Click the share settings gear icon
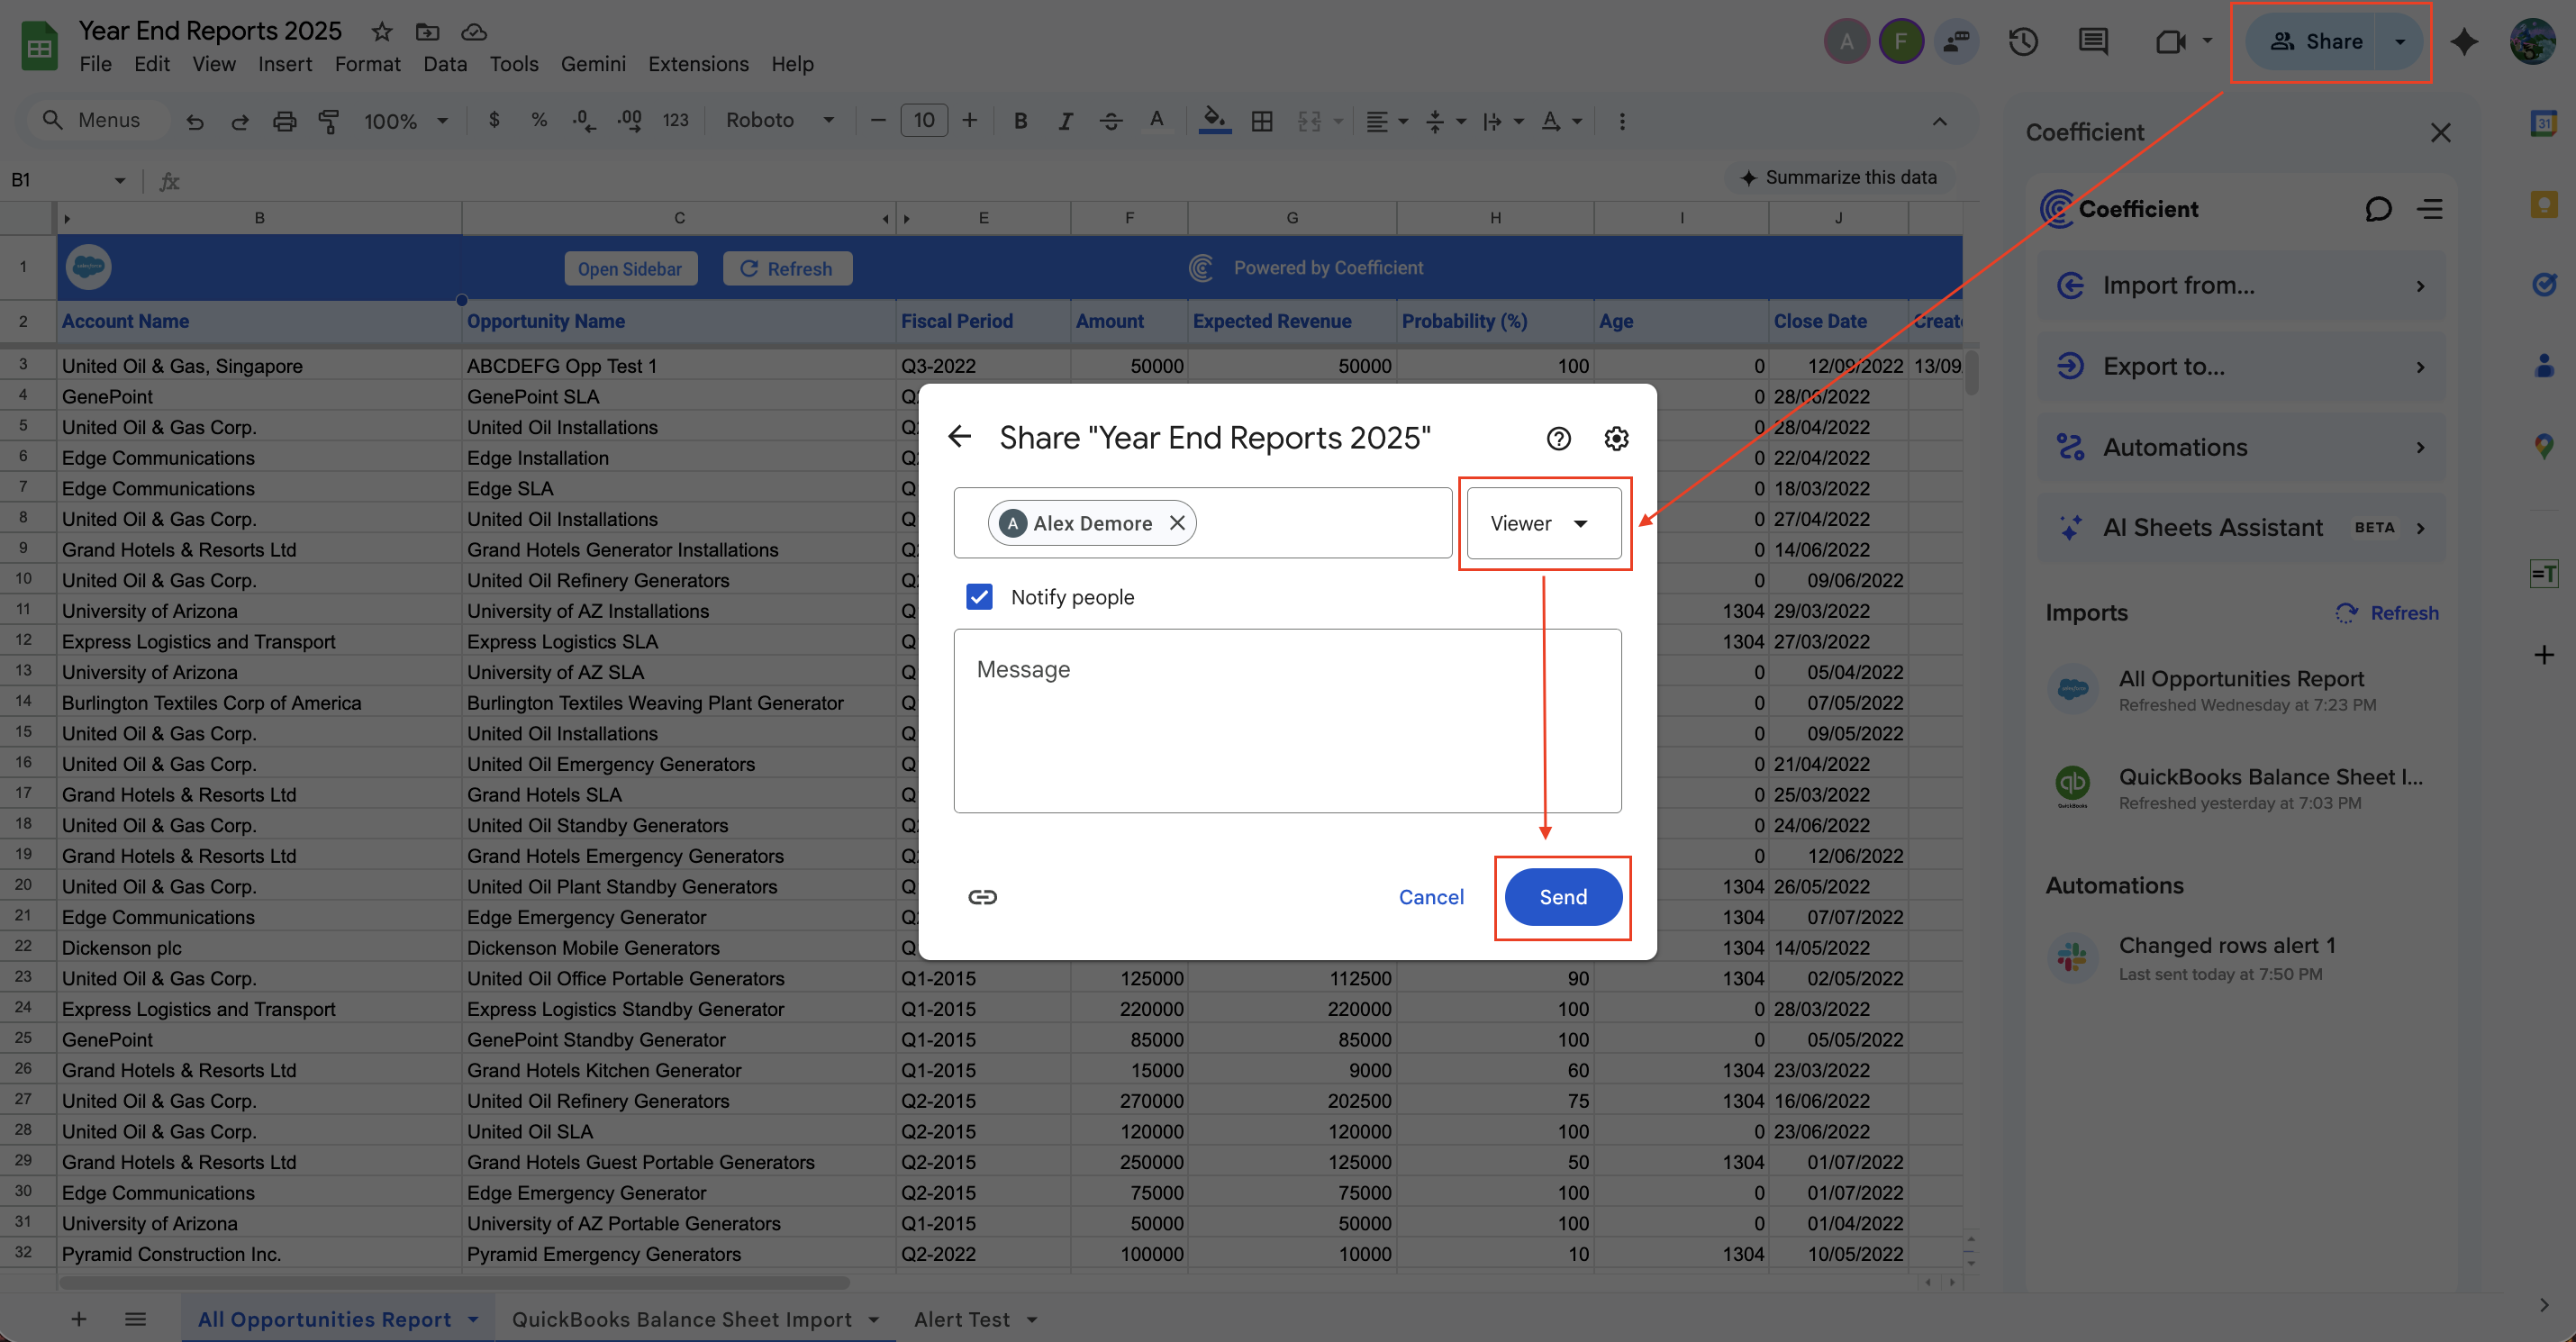2576x1342 pixels. 1616,438
